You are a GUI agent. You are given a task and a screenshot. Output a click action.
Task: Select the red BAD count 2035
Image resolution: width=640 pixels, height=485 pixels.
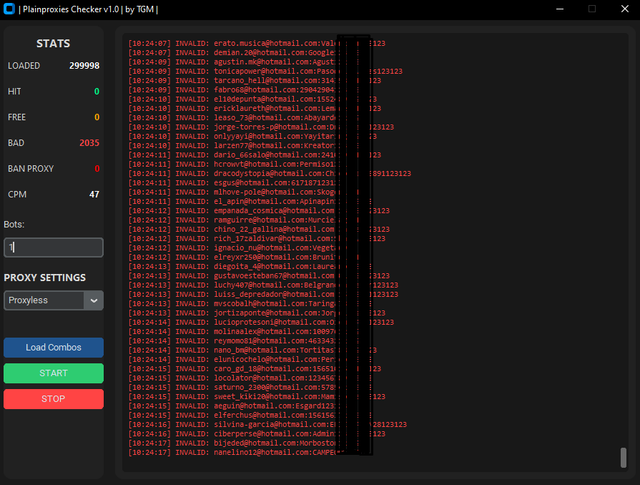89,143
